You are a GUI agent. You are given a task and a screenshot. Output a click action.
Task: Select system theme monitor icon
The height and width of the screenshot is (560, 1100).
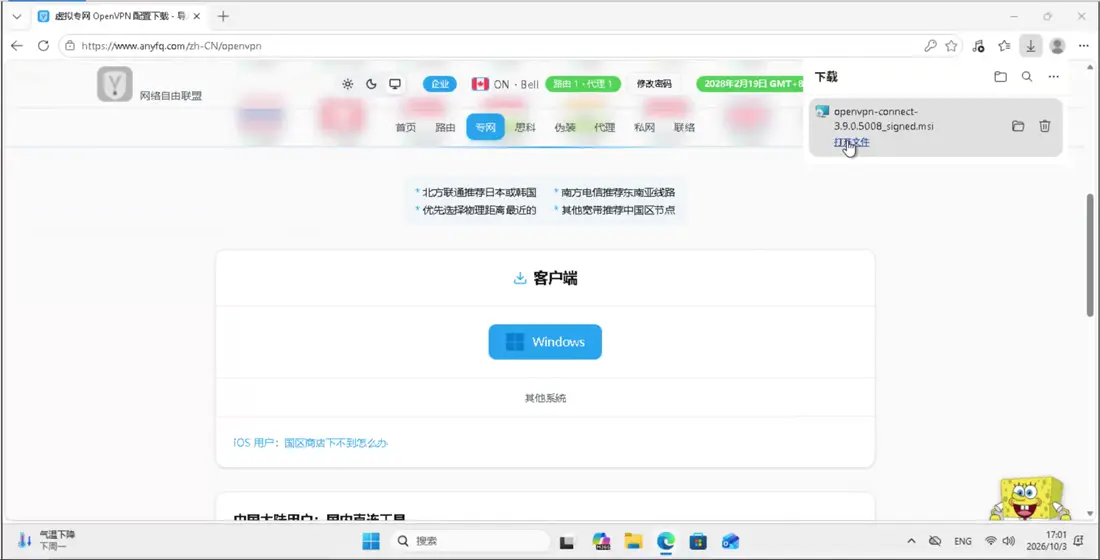click(395, 84)
